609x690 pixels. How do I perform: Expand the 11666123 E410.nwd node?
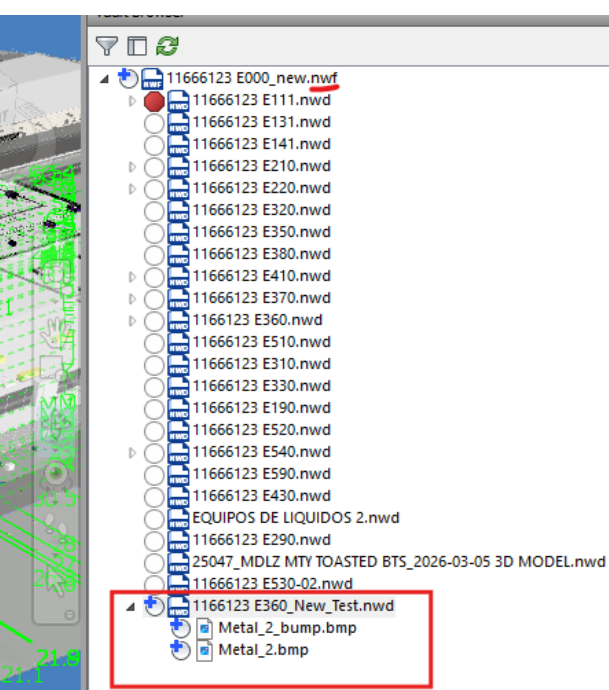[x=132, y=277]
